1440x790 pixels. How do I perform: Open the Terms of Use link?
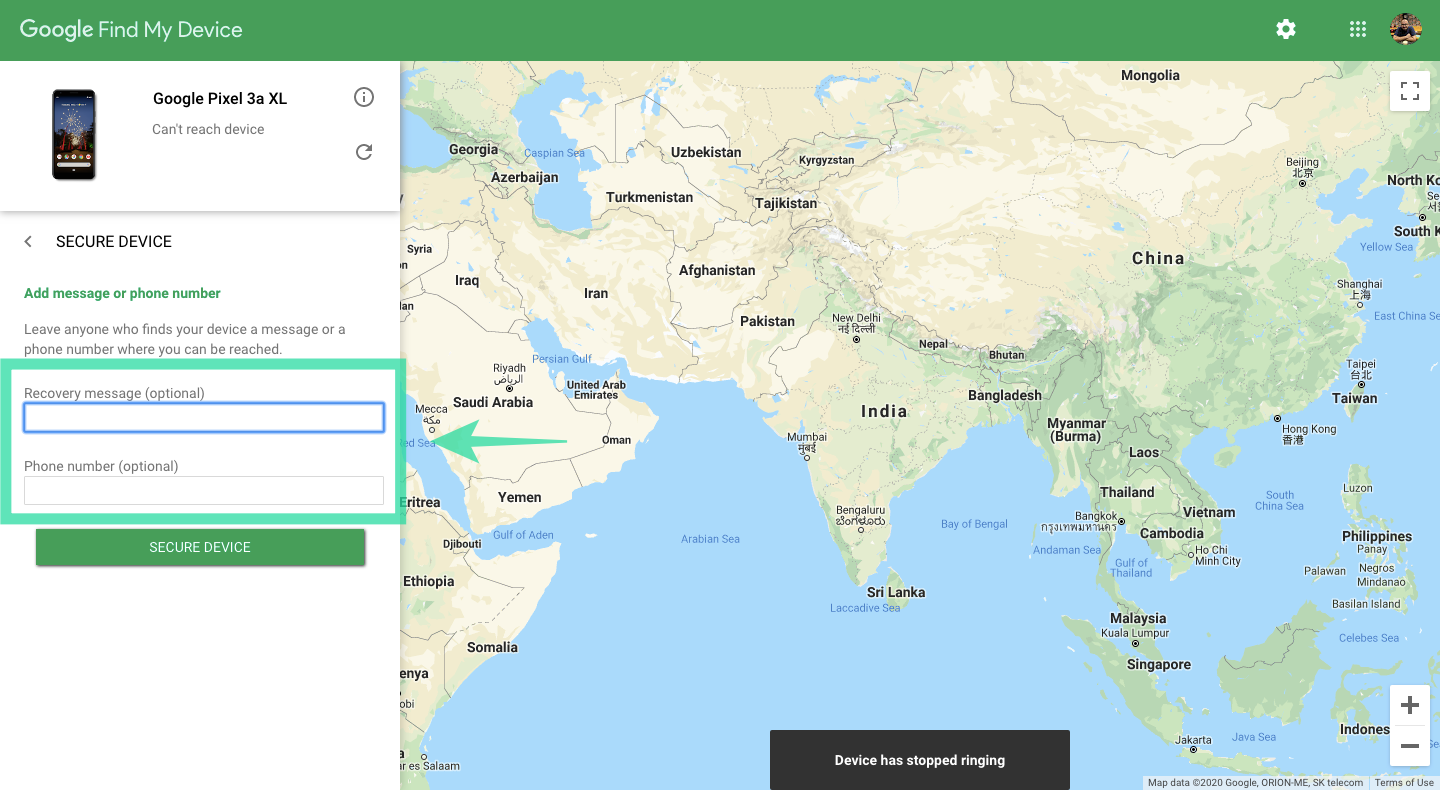coord(1404,783)
